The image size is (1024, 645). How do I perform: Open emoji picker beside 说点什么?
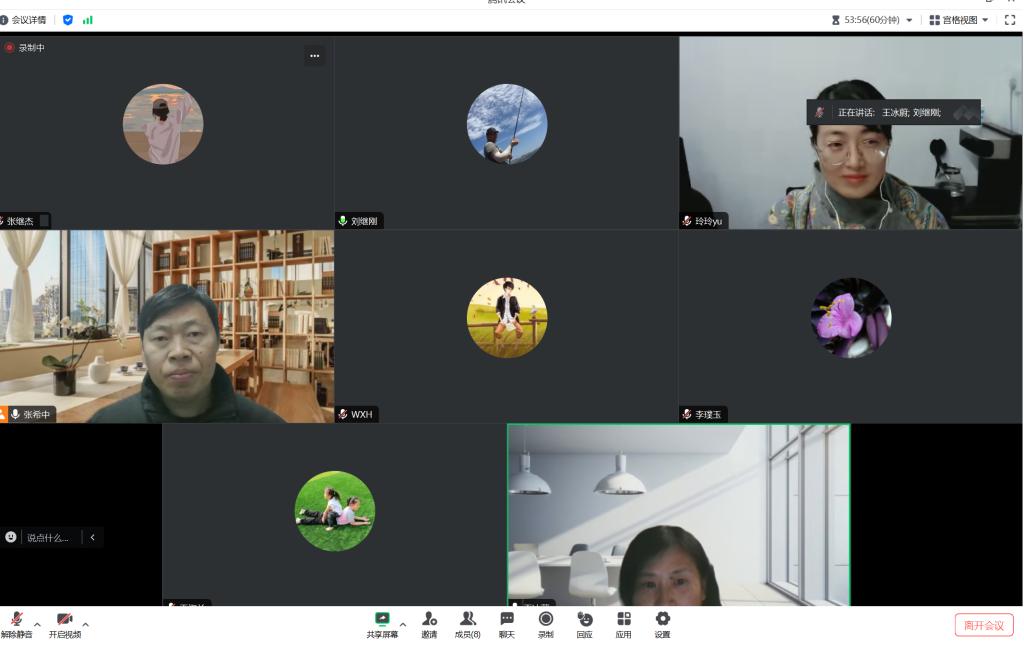pos(11,537)
